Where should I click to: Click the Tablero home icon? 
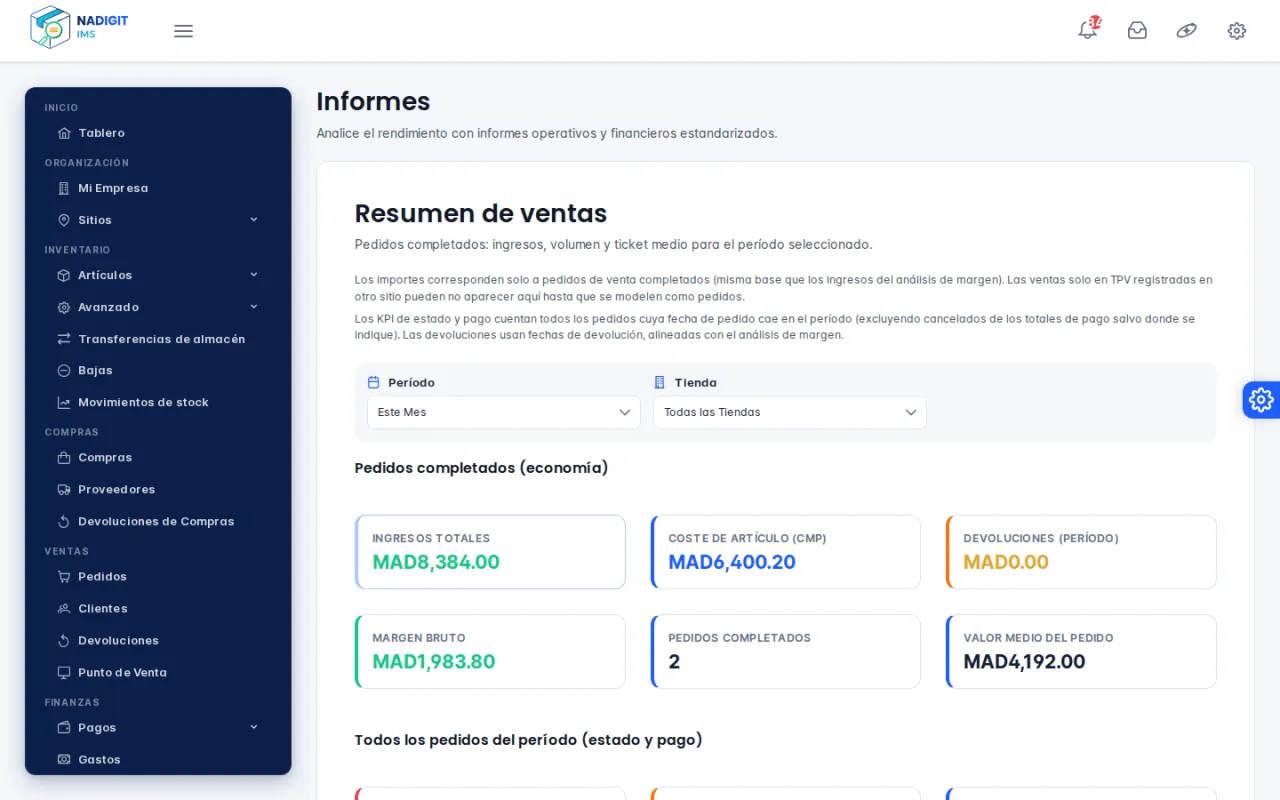coord(64,133)
